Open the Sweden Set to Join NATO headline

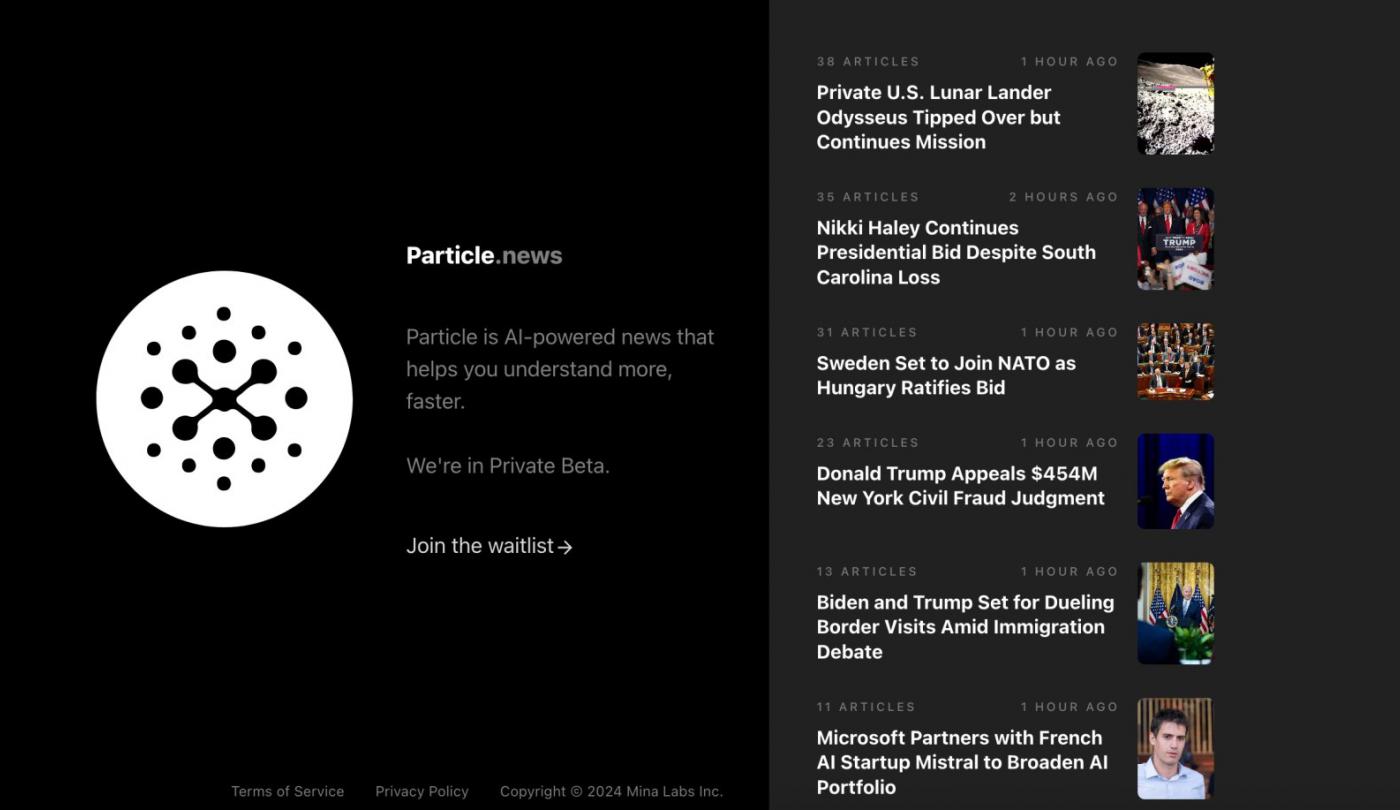(x=946, y=375)
